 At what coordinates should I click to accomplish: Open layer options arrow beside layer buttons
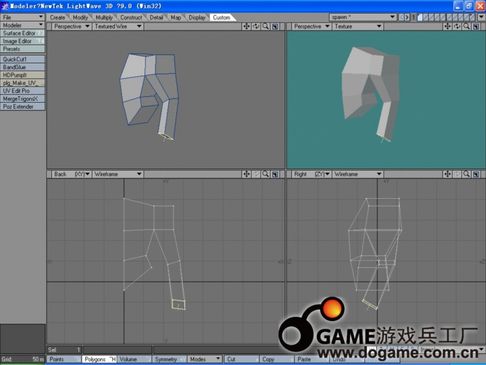(481, 17)
